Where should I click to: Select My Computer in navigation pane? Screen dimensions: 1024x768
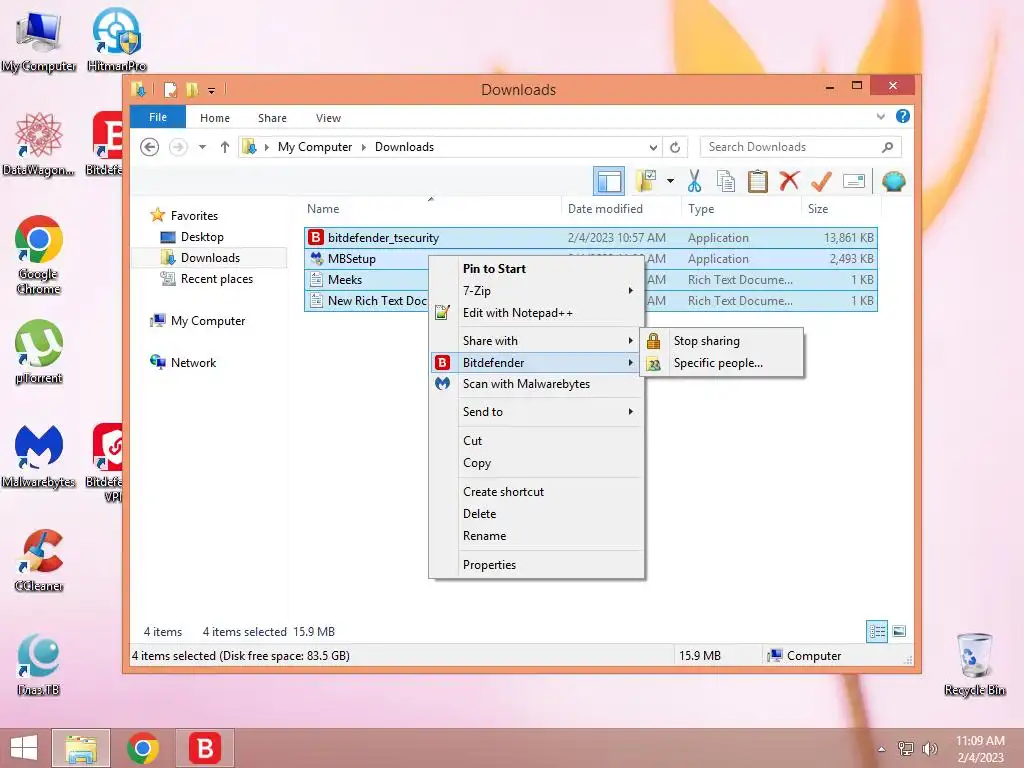[x=198, y=321]
